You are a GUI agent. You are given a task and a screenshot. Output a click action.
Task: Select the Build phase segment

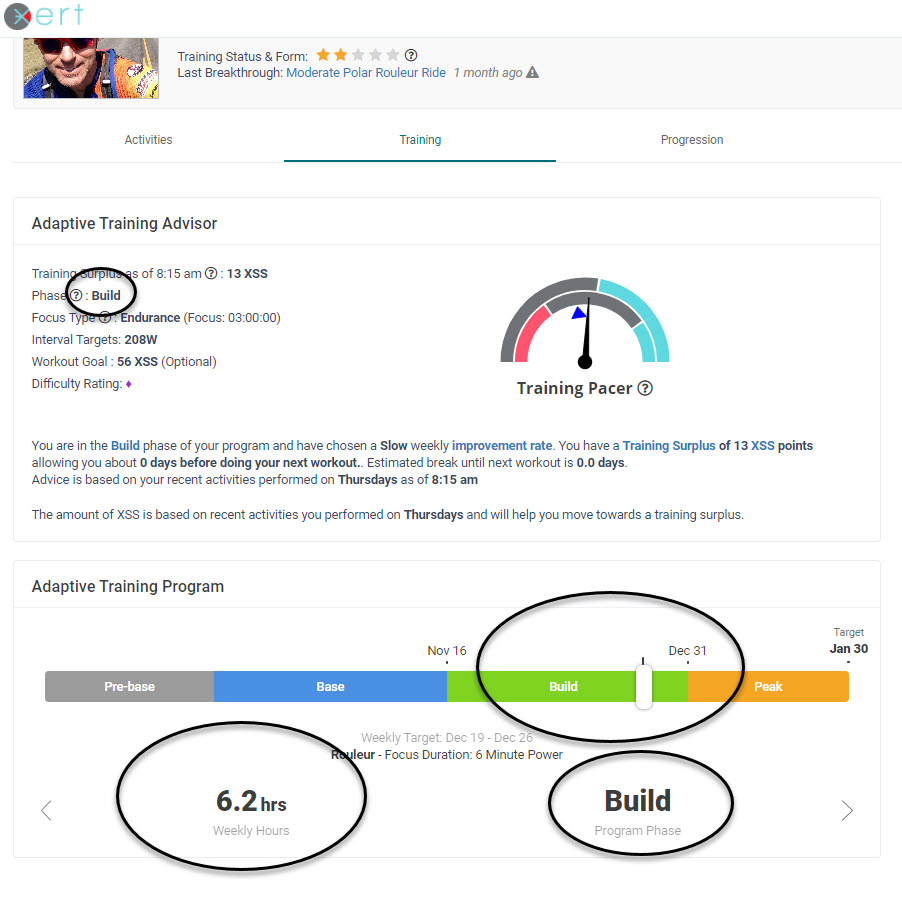(x=563, y=686)
